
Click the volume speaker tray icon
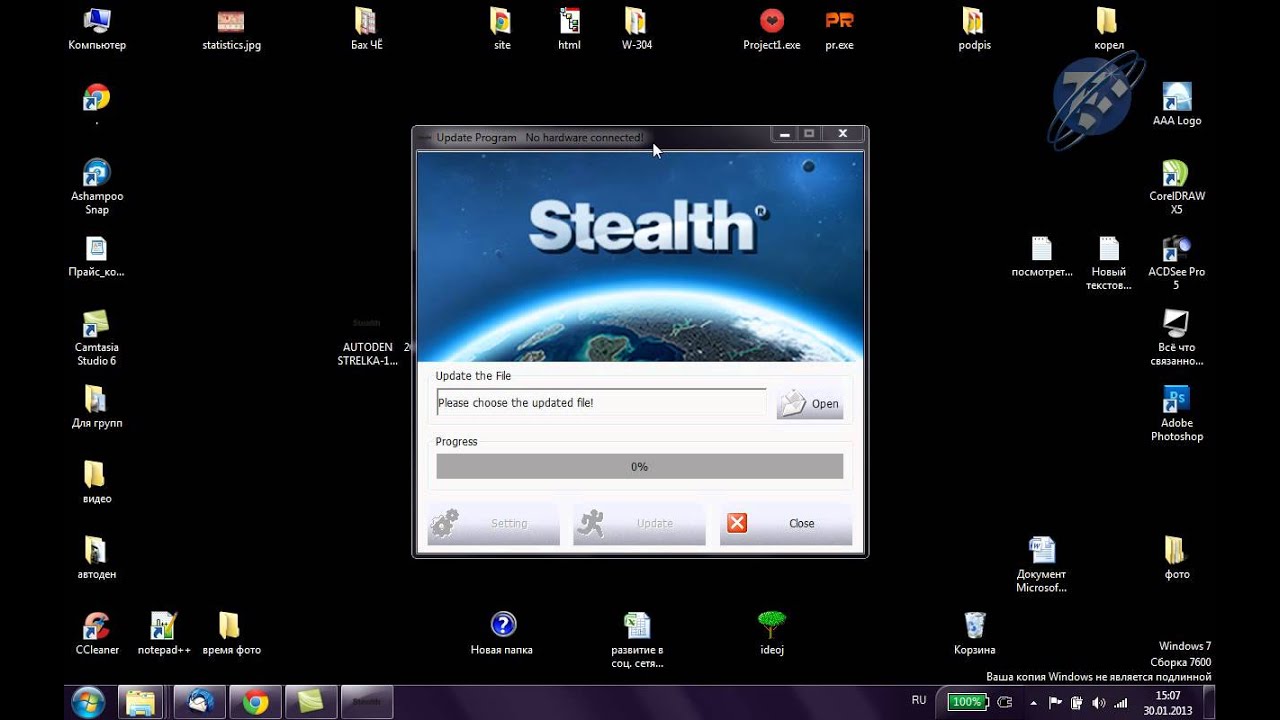point(1100,703)
